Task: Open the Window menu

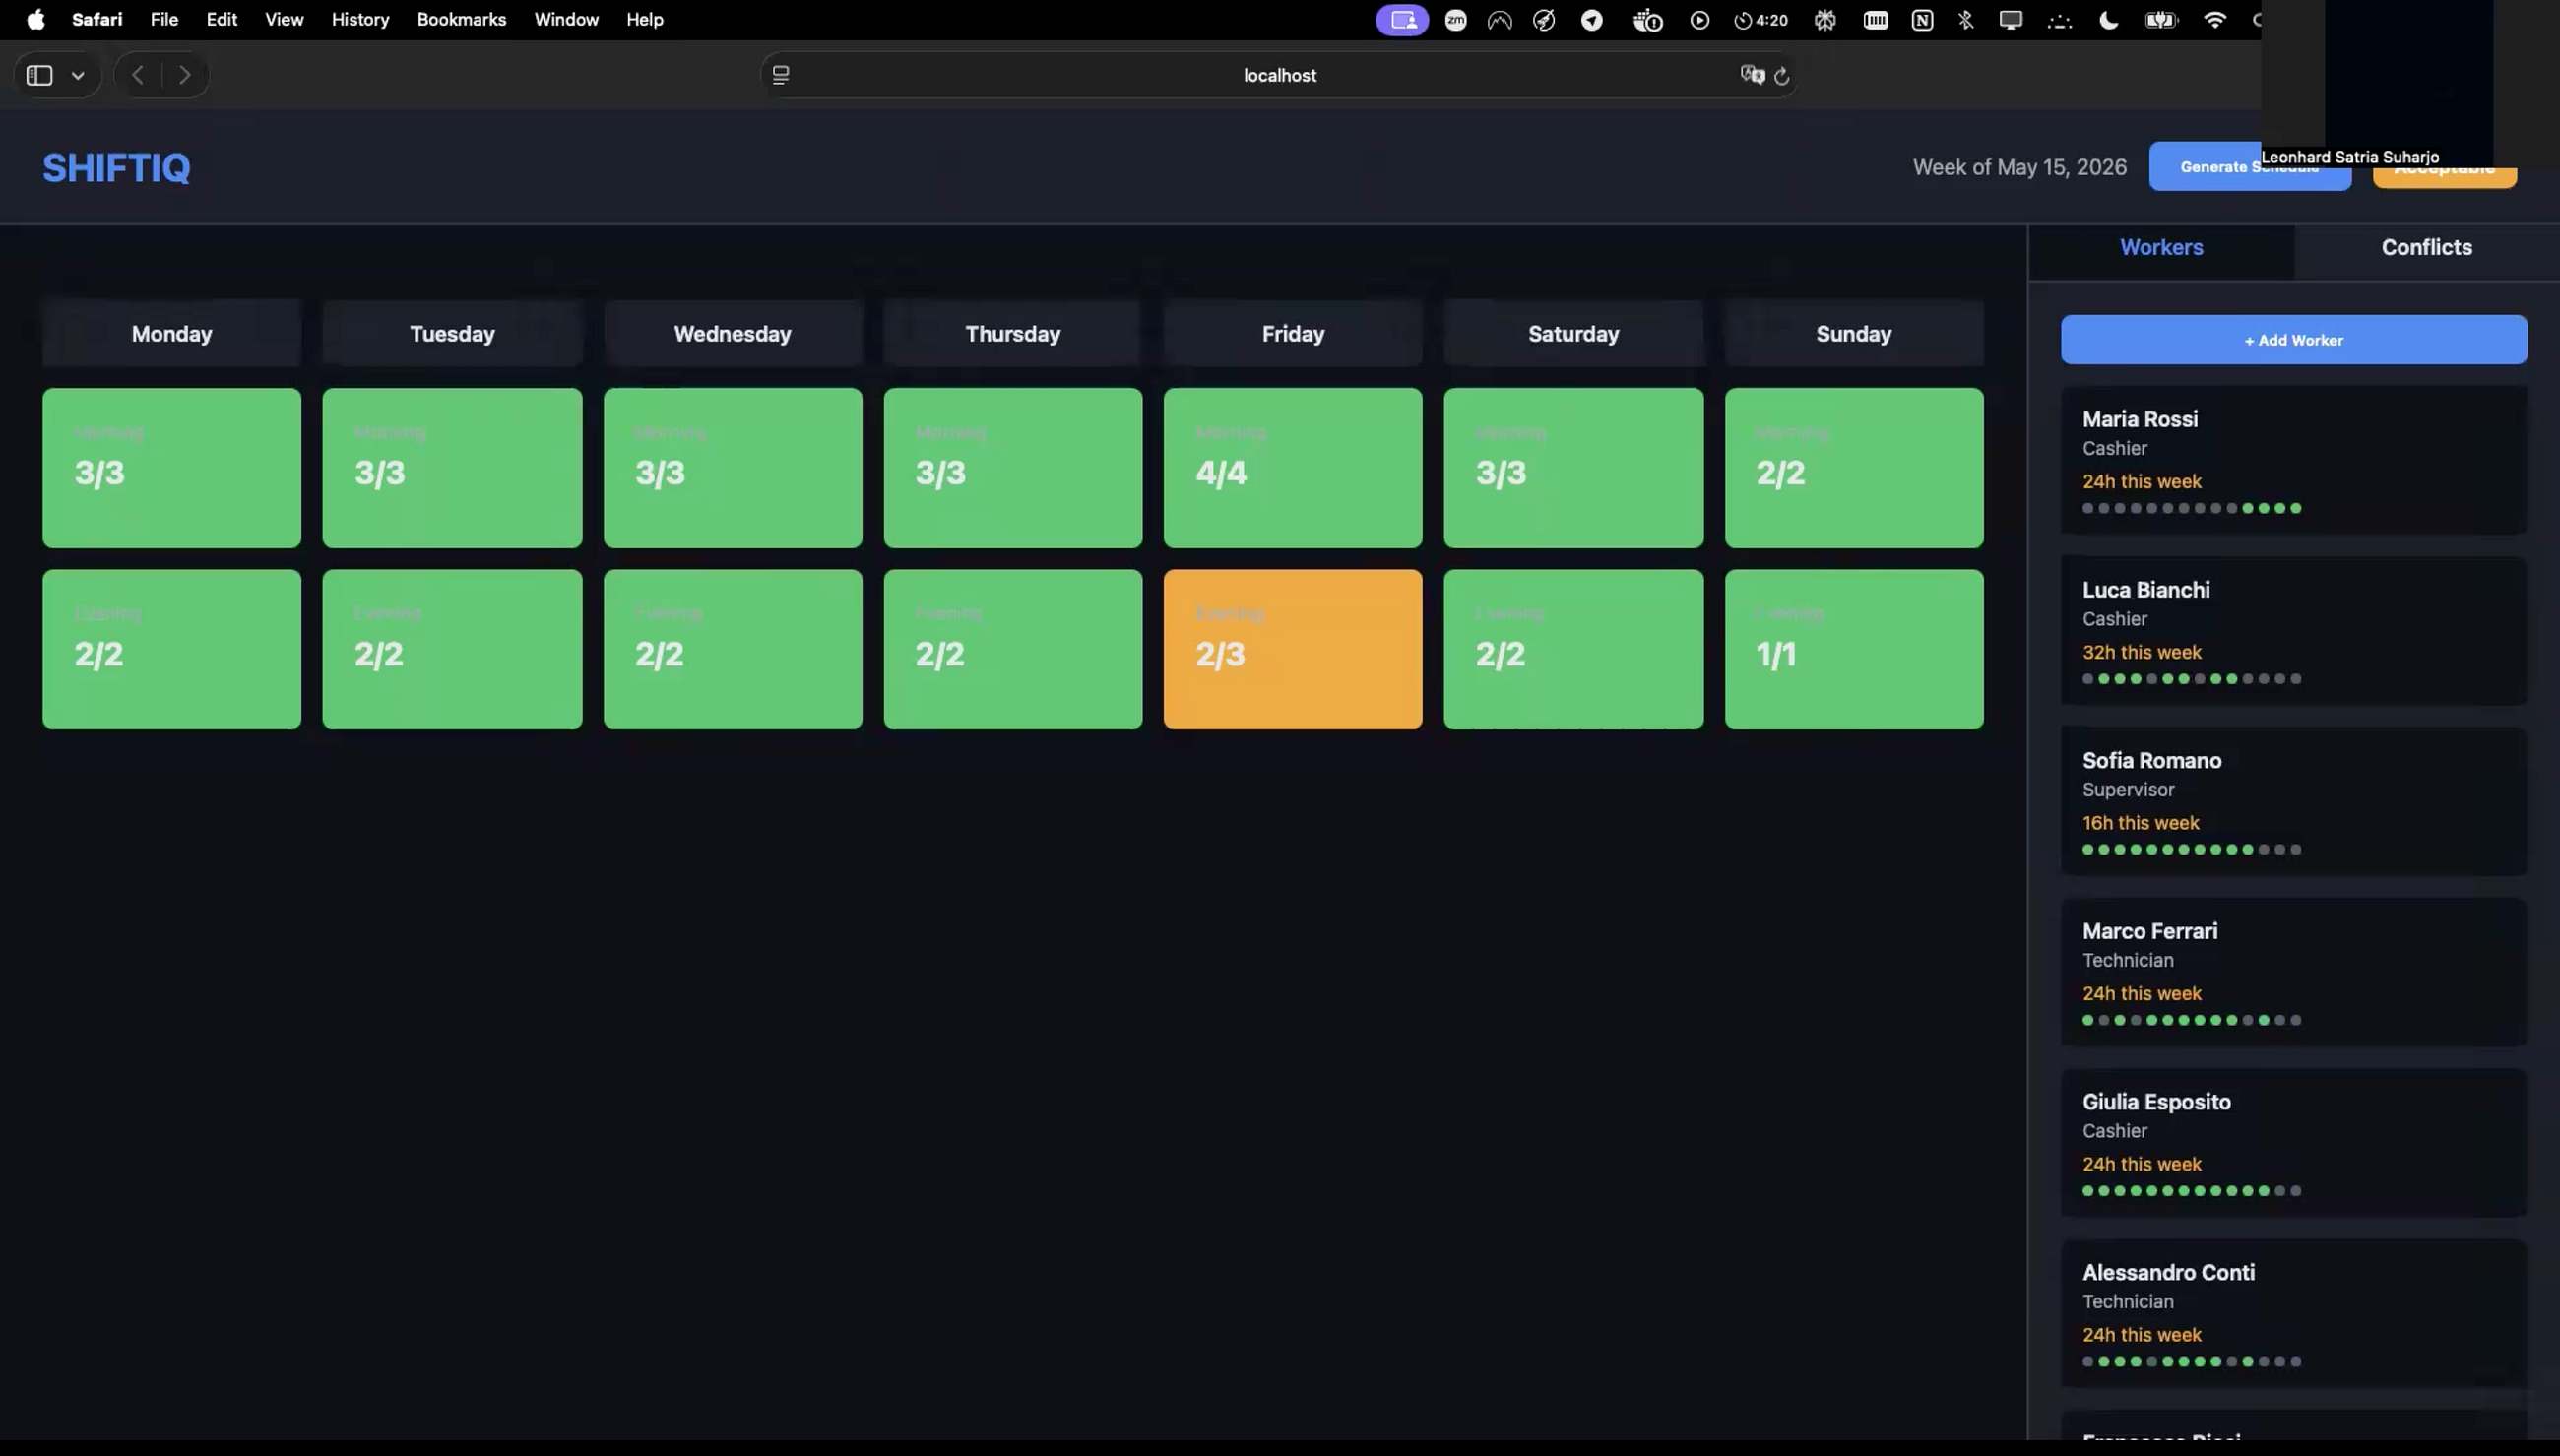Action: point(566,19)
